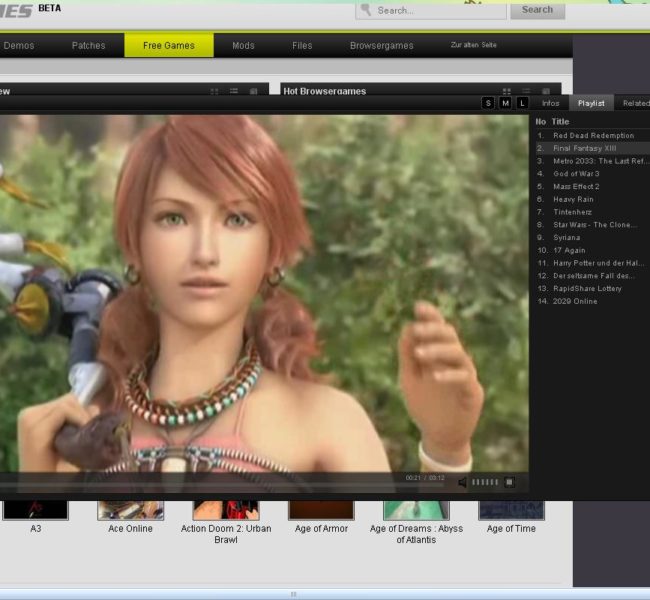Toggle fullscreen with the square icon
The image size is (650, 600).
(509, 482)
